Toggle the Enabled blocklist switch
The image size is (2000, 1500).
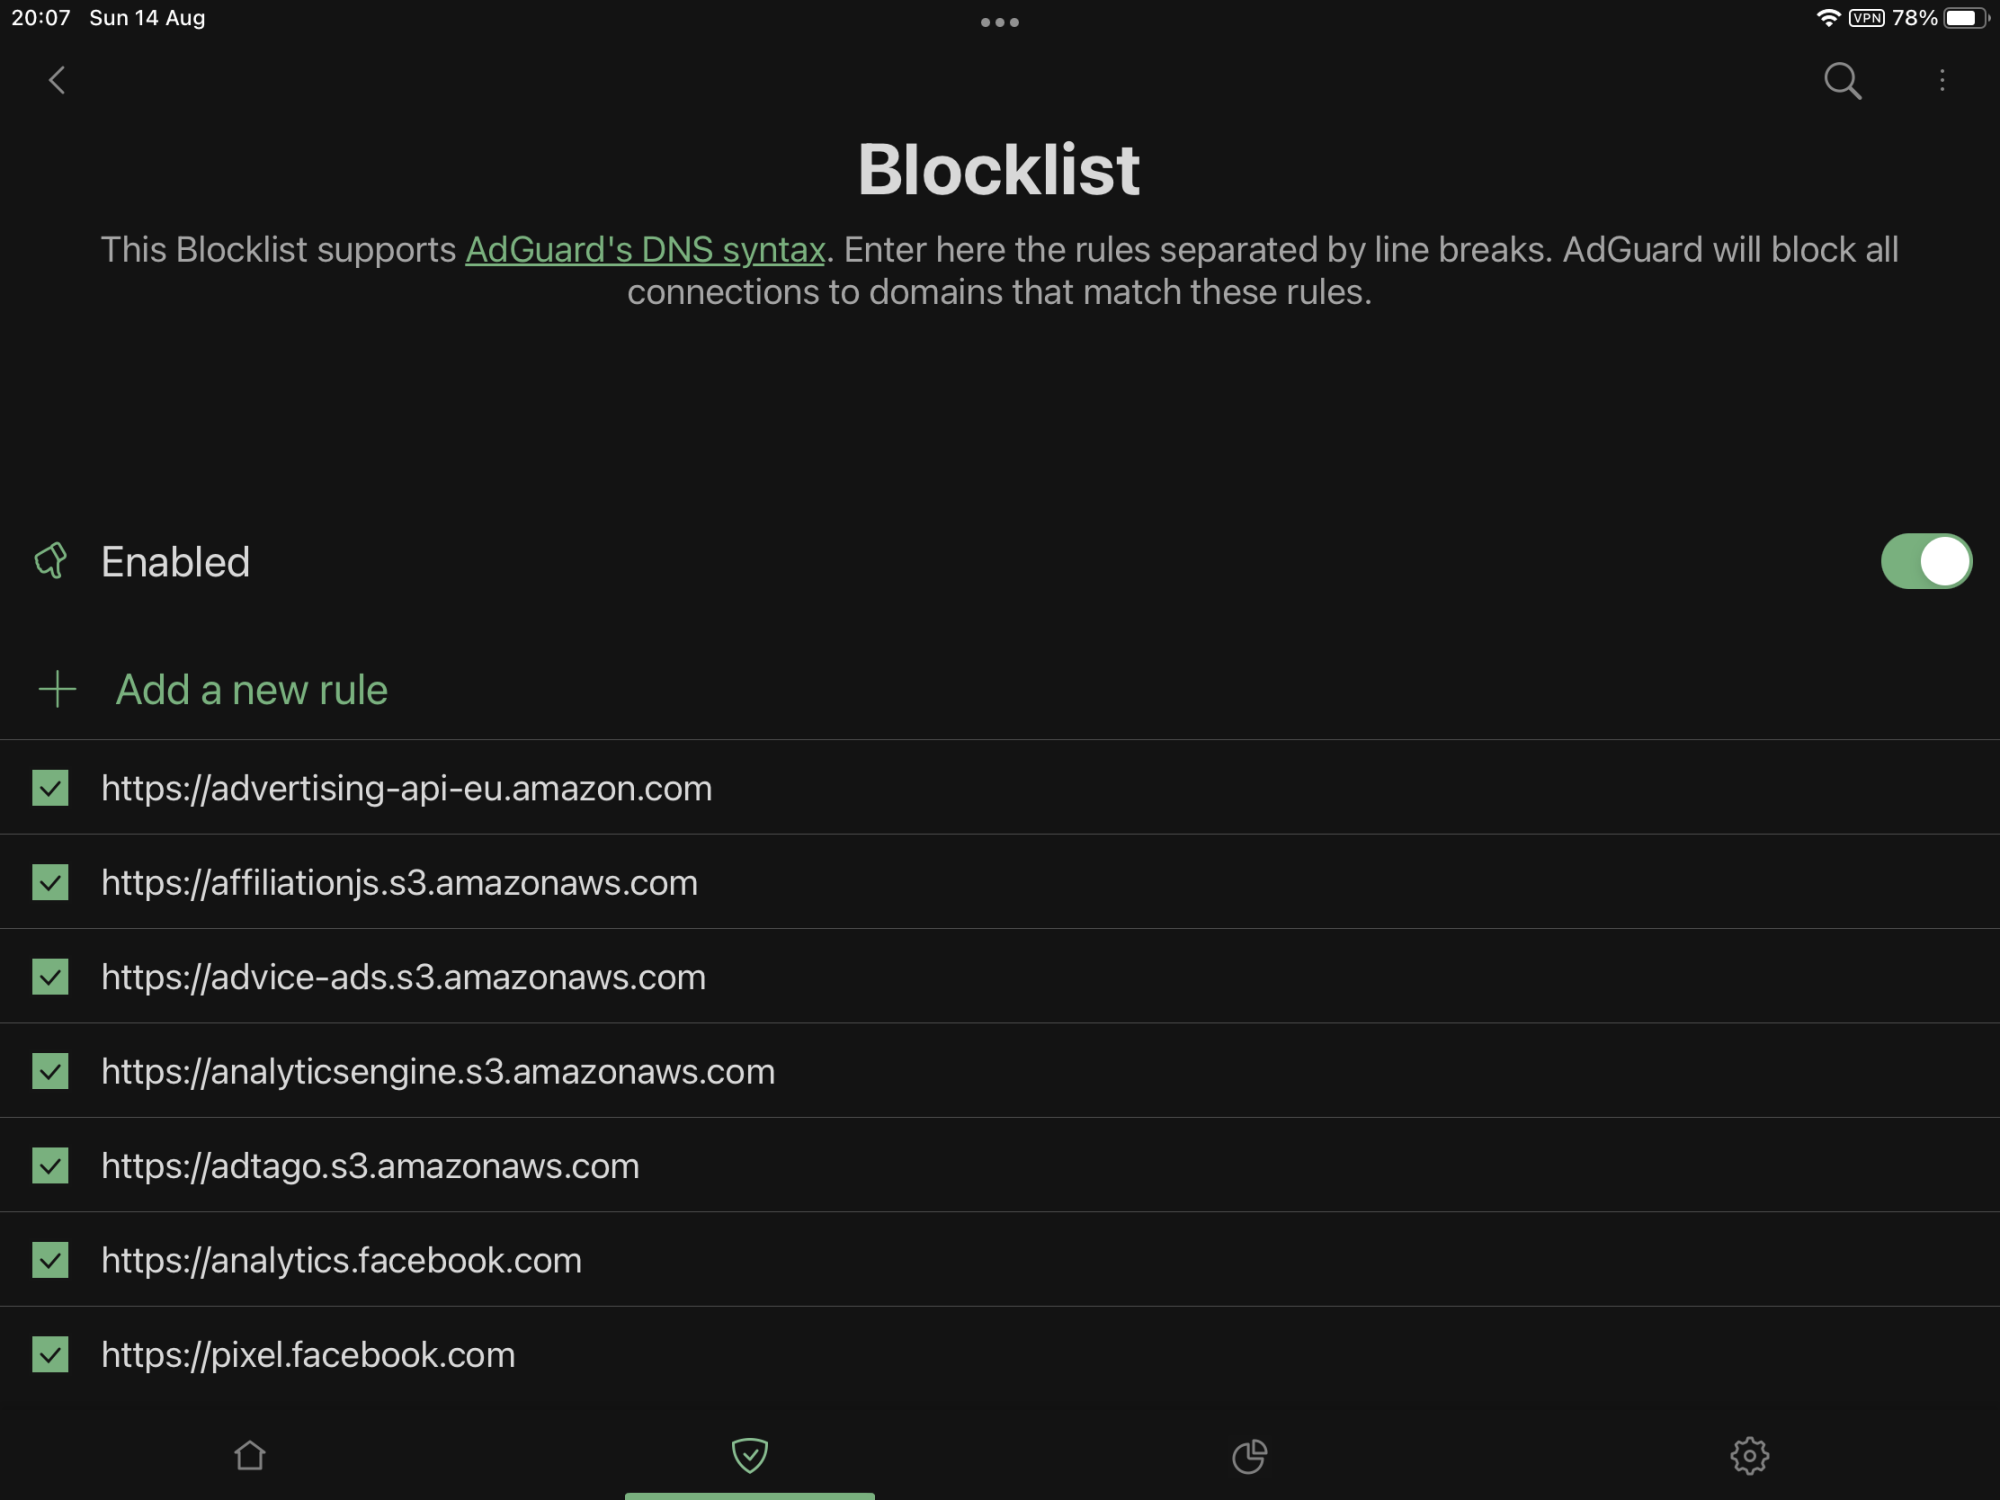pos(1926,561)
